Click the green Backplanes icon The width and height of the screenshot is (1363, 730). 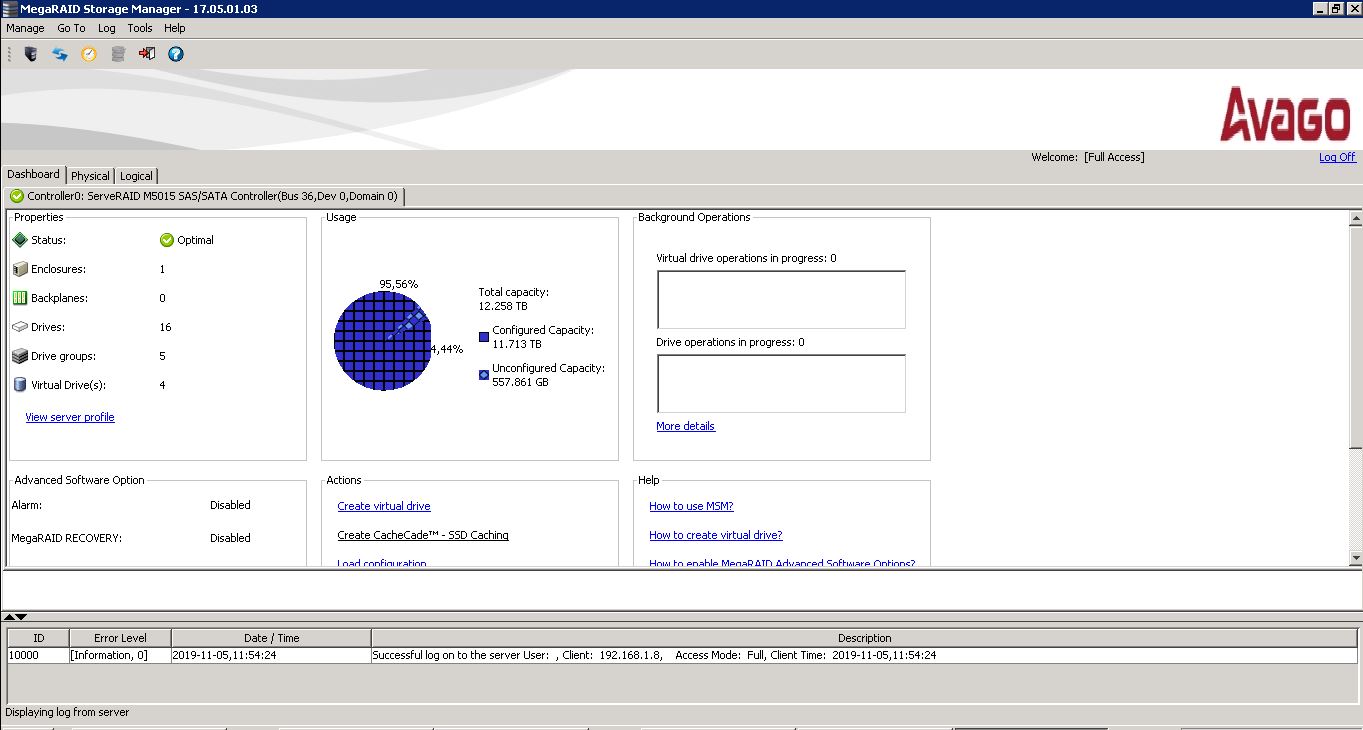[20, 298]
